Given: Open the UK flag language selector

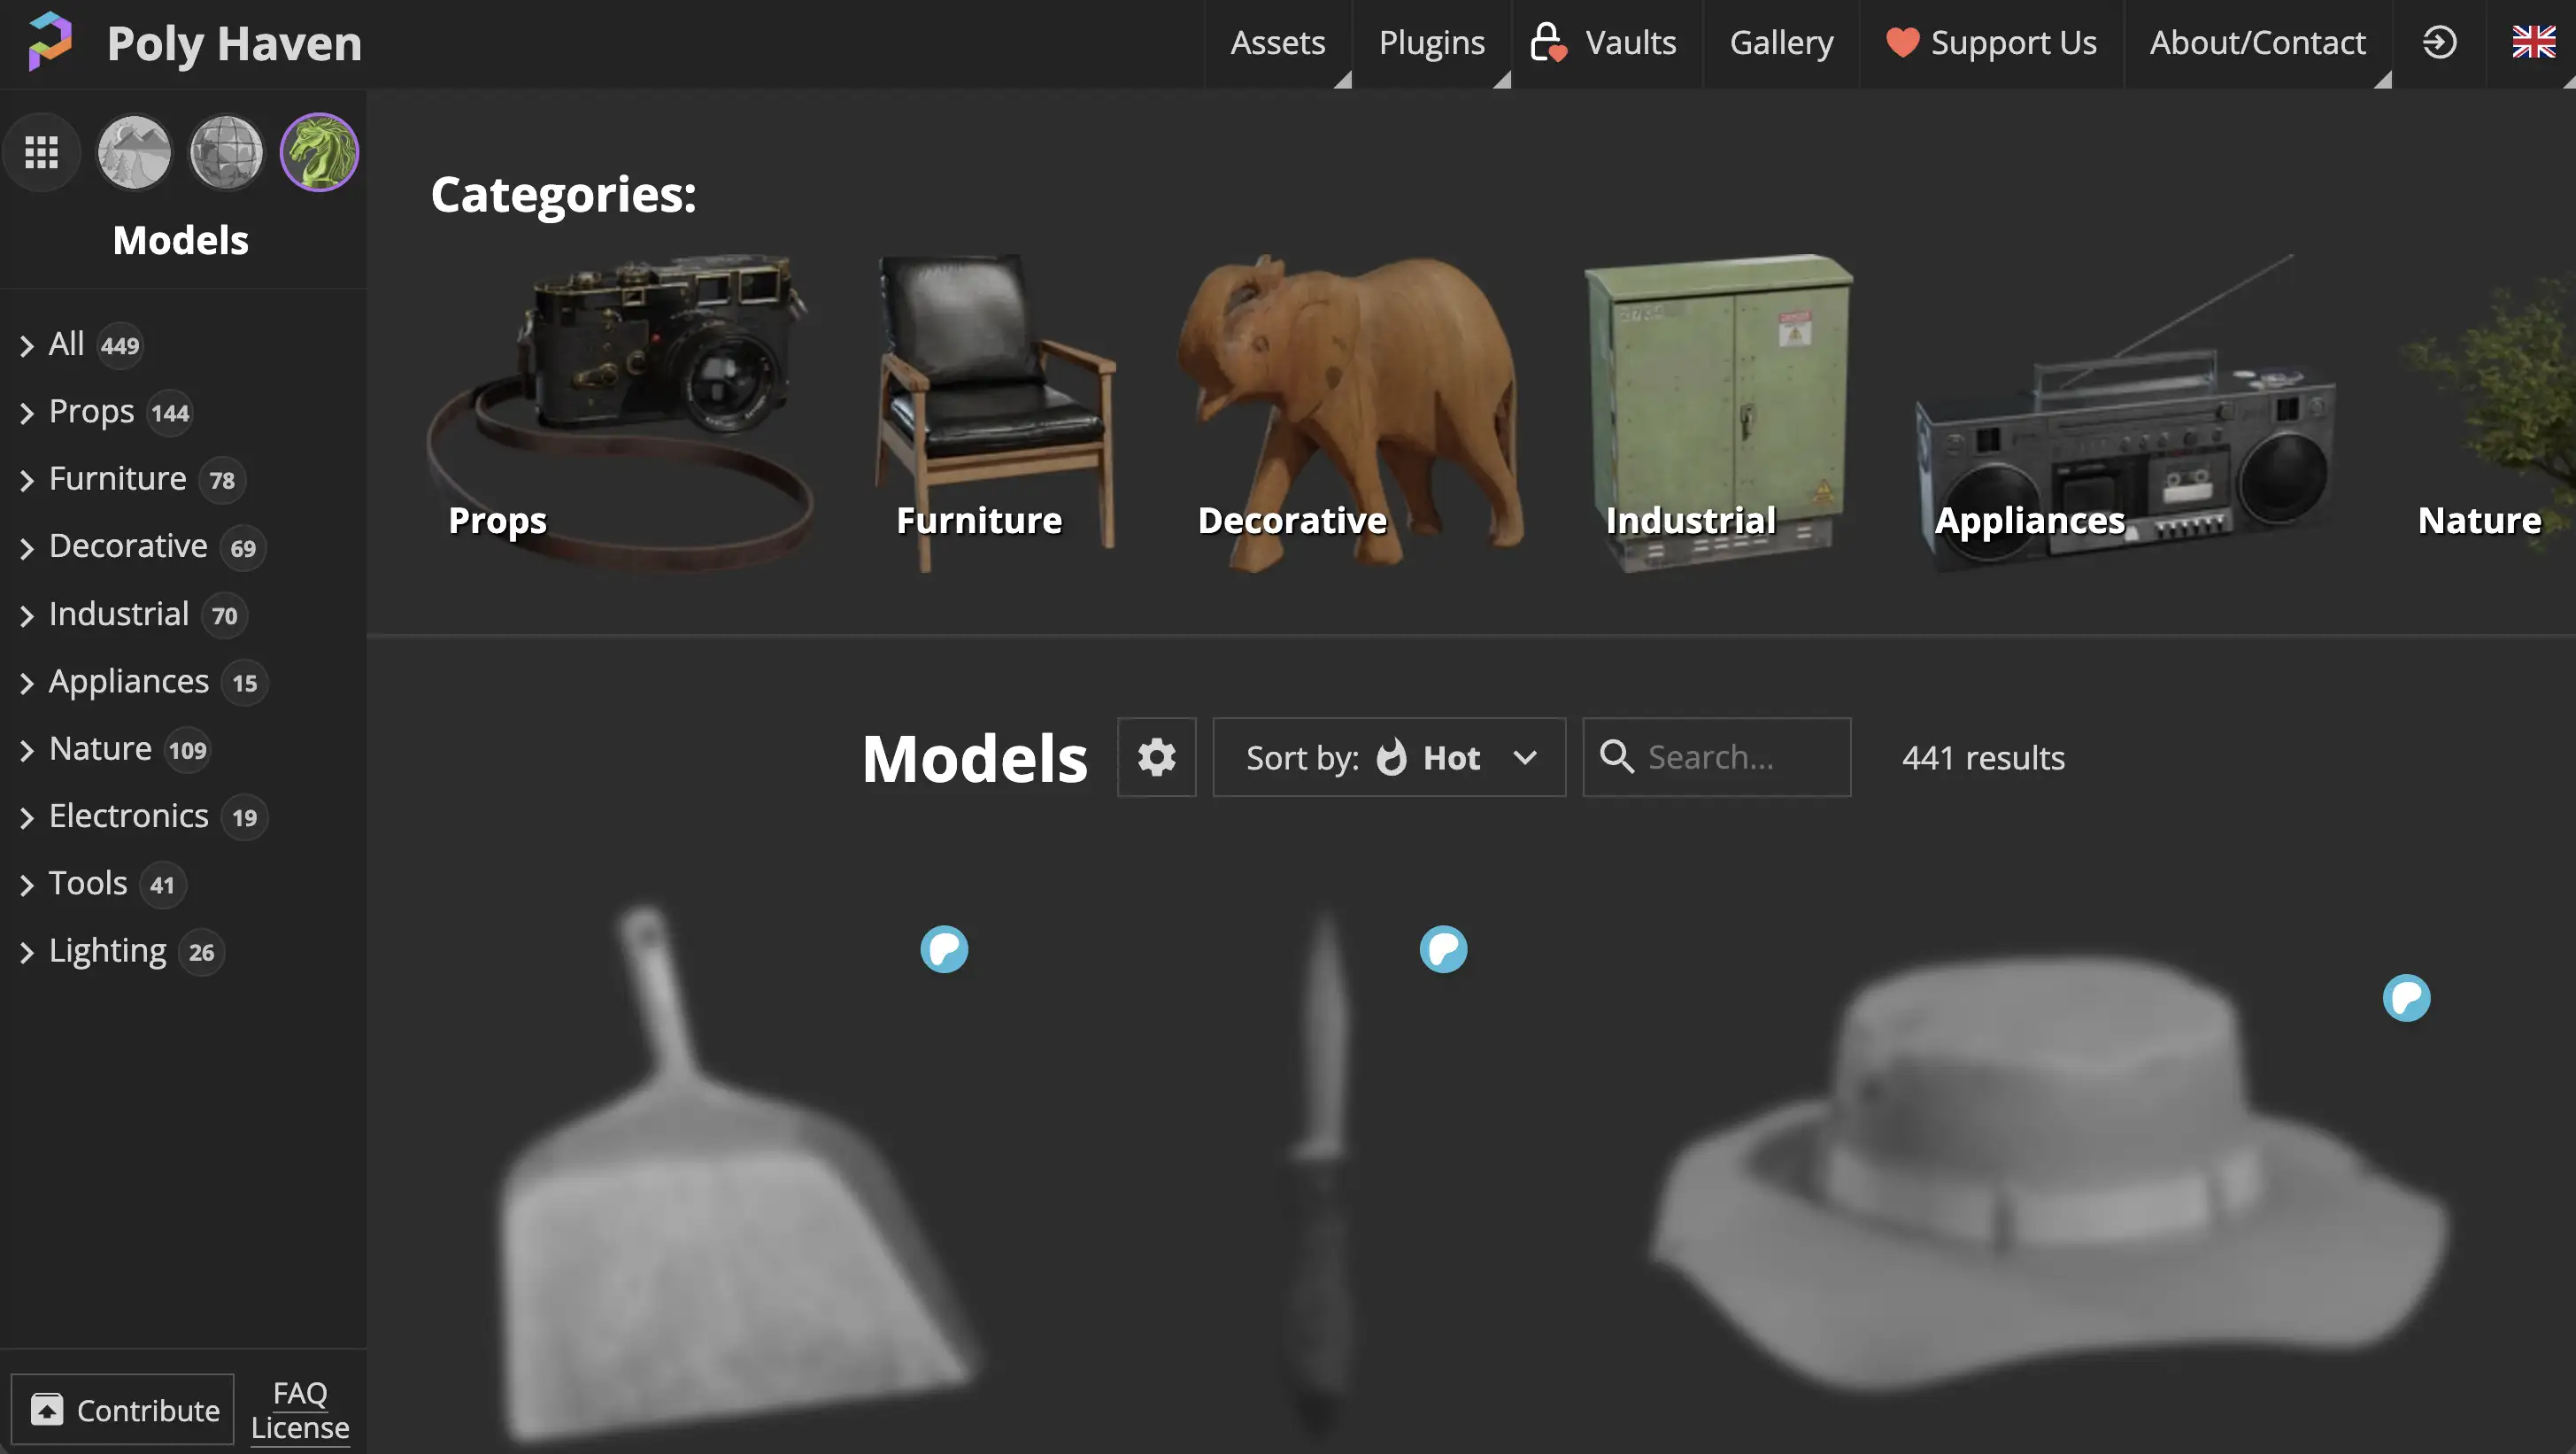Looking at the screenshot, I should click(x=2533, y=42).
